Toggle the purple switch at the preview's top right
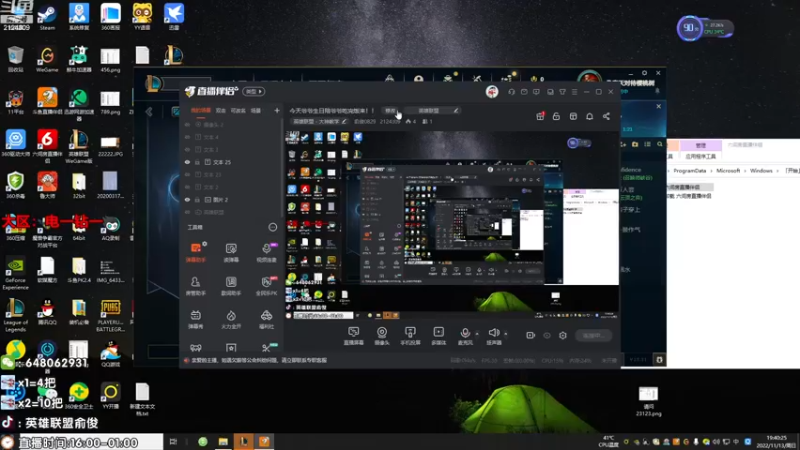The image size is (800, 450). tap(579, 143)
